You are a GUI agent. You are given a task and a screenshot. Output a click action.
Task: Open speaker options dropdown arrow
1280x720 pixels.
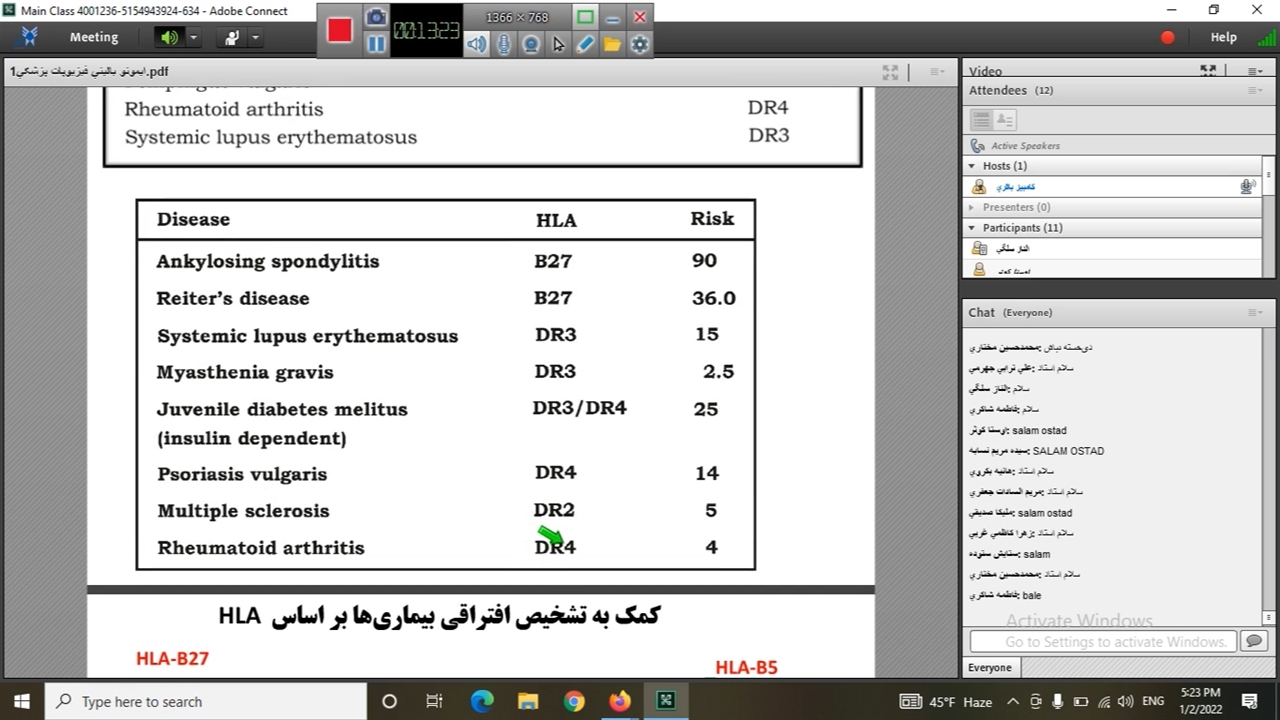coord(194,37)
